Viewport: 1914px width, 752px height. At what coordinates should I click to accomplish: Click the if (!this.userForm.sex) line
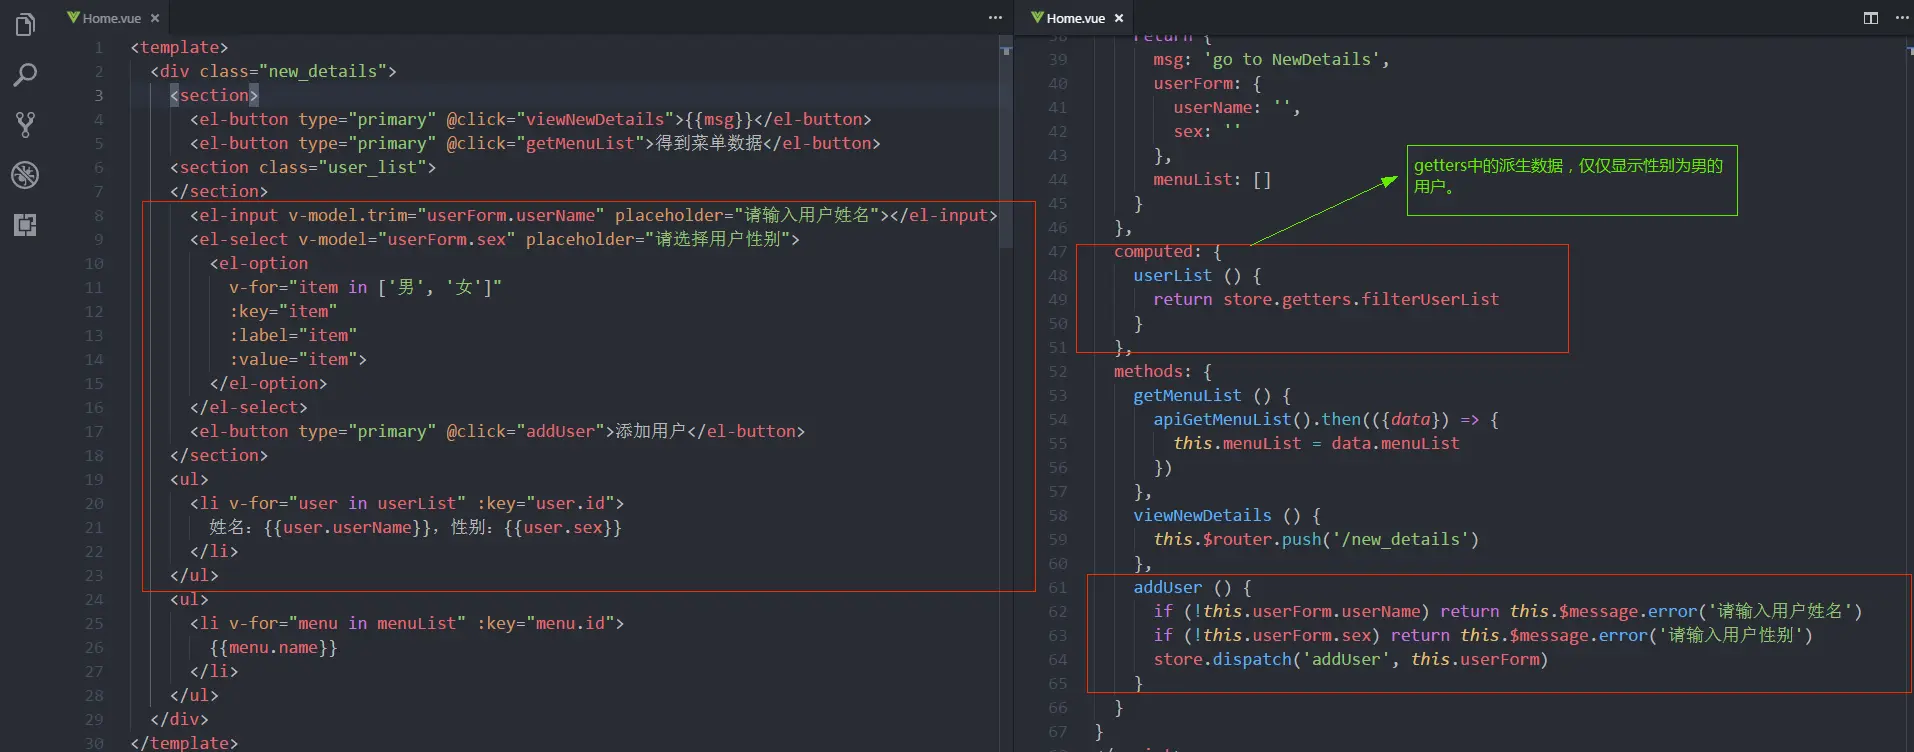click(x=1483, y=635)
